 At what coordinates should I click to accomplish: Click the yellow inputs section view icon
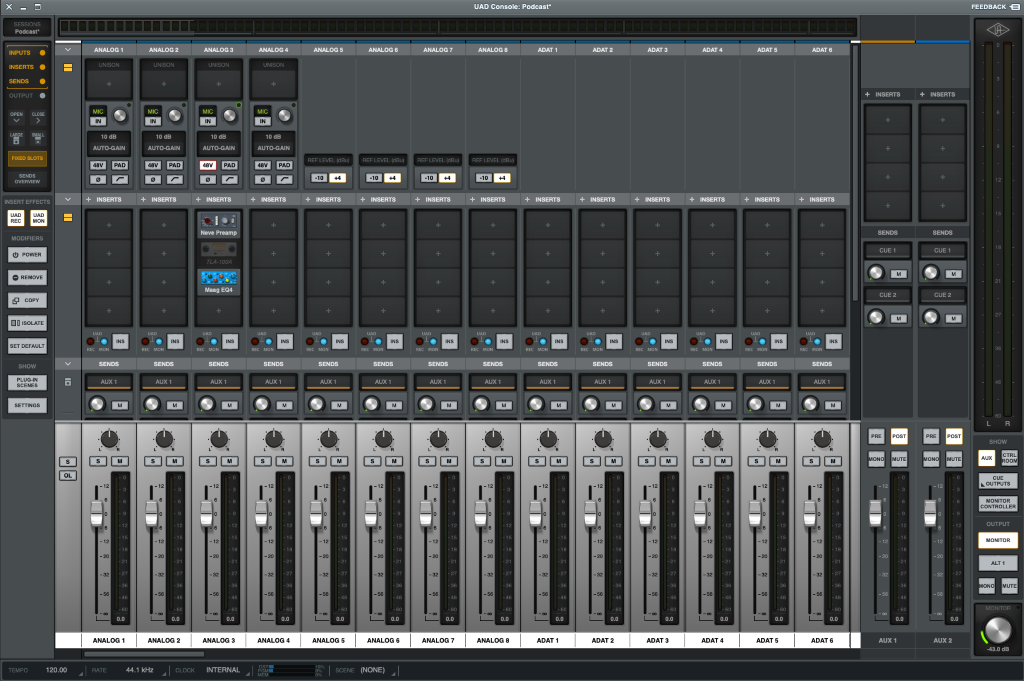click(68, 67)
